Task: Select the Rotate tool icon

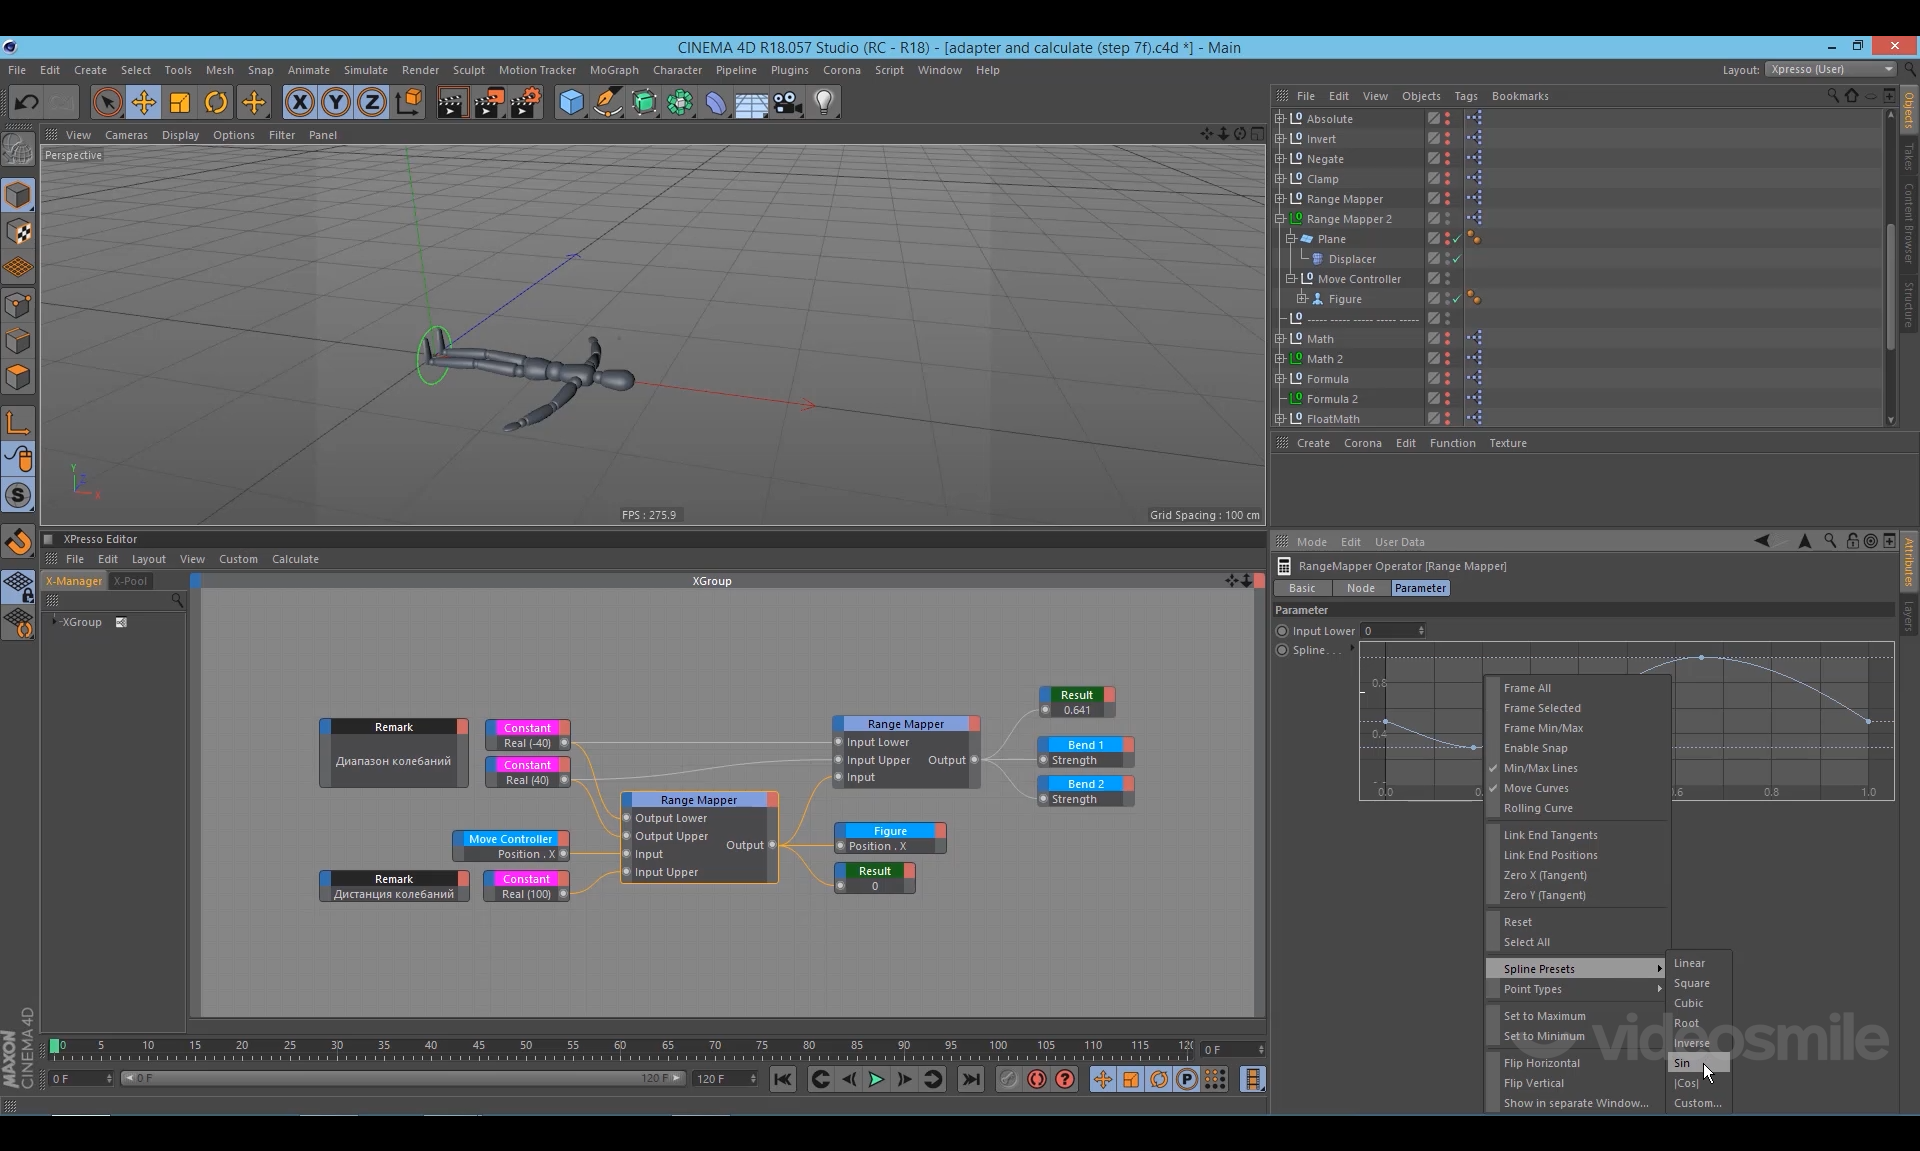Action: coord(216,102)
